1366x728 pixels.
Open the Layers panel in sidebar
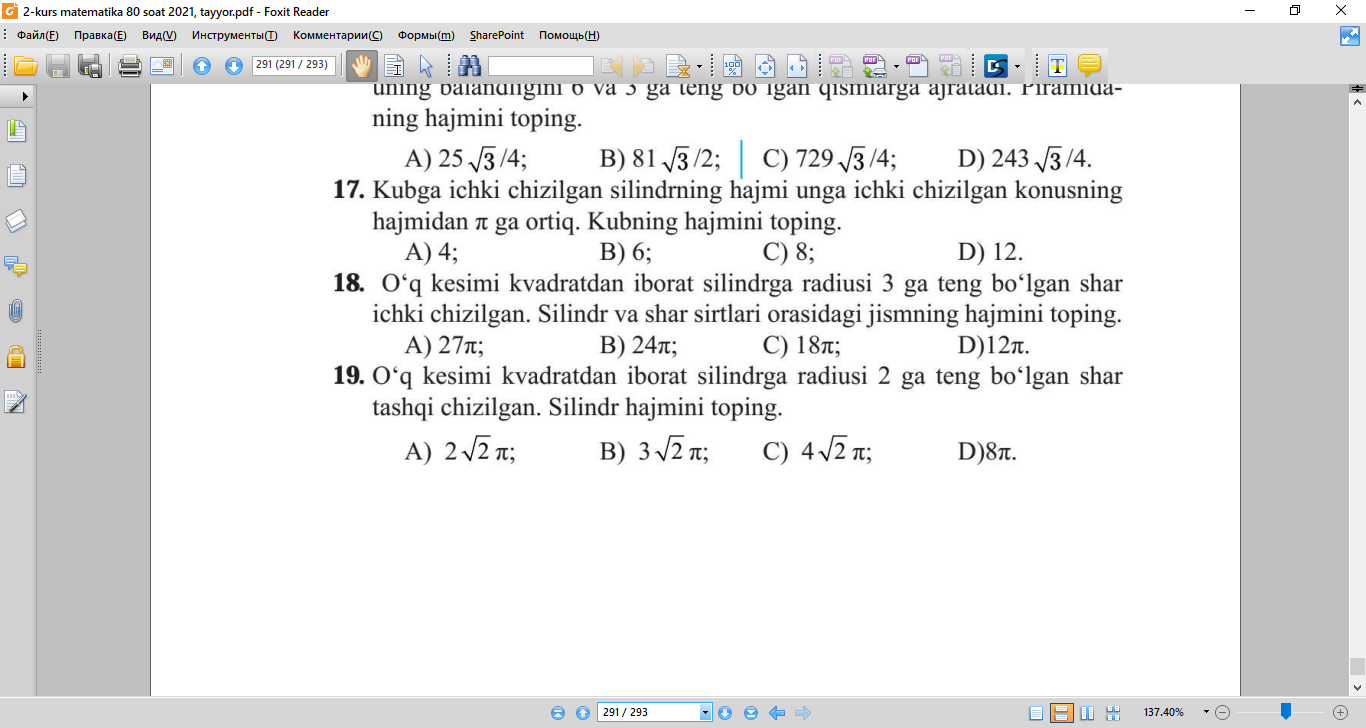click(x=17, y=221)
